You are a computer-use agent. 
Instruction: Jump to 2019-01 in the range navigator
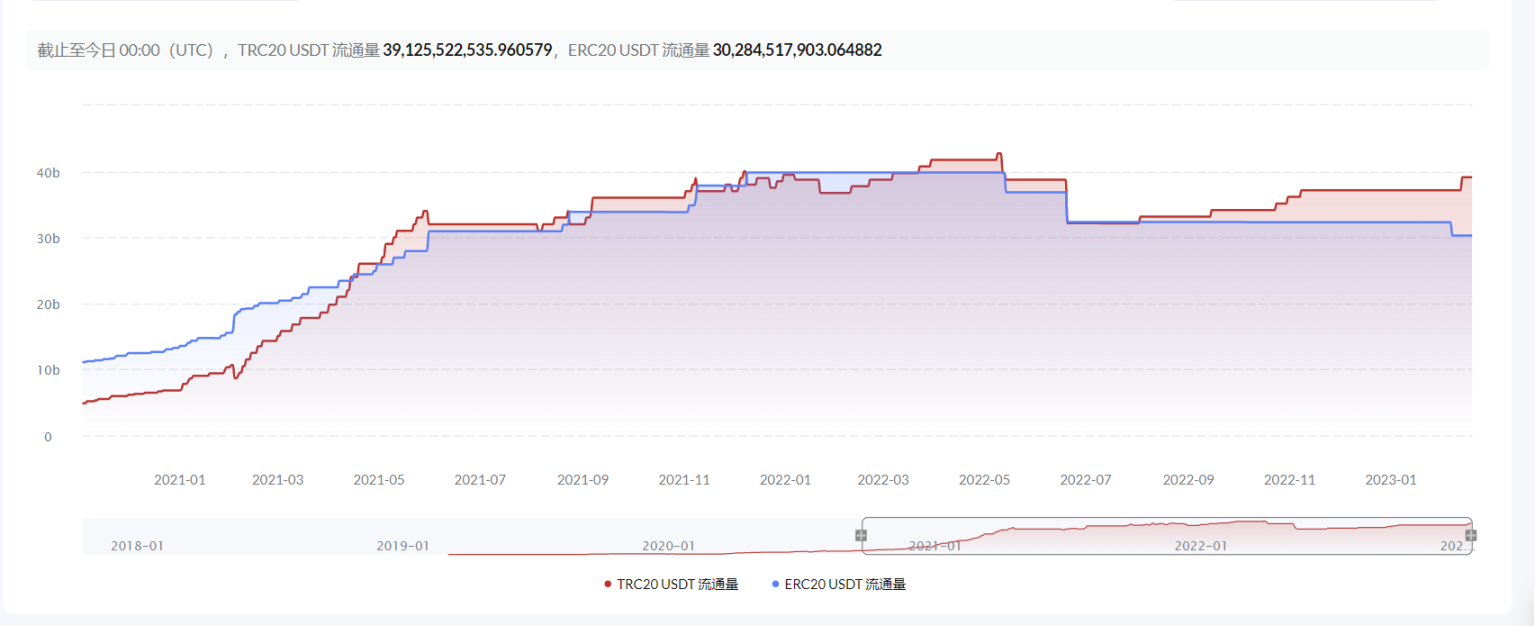(403, 546)
